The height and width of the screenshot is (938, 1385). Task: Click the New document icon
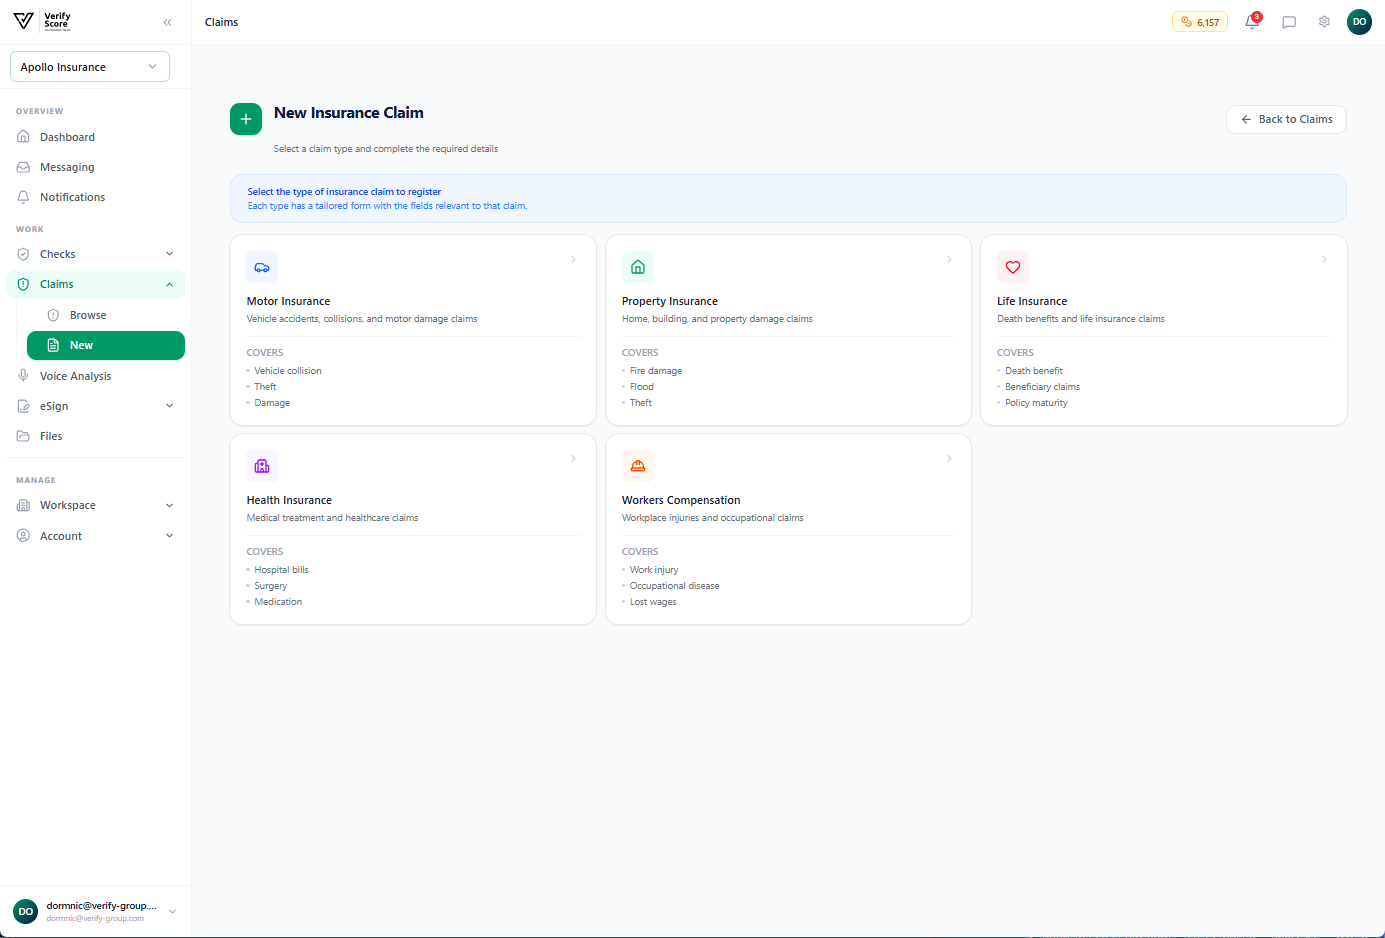(x=53, y=345)
